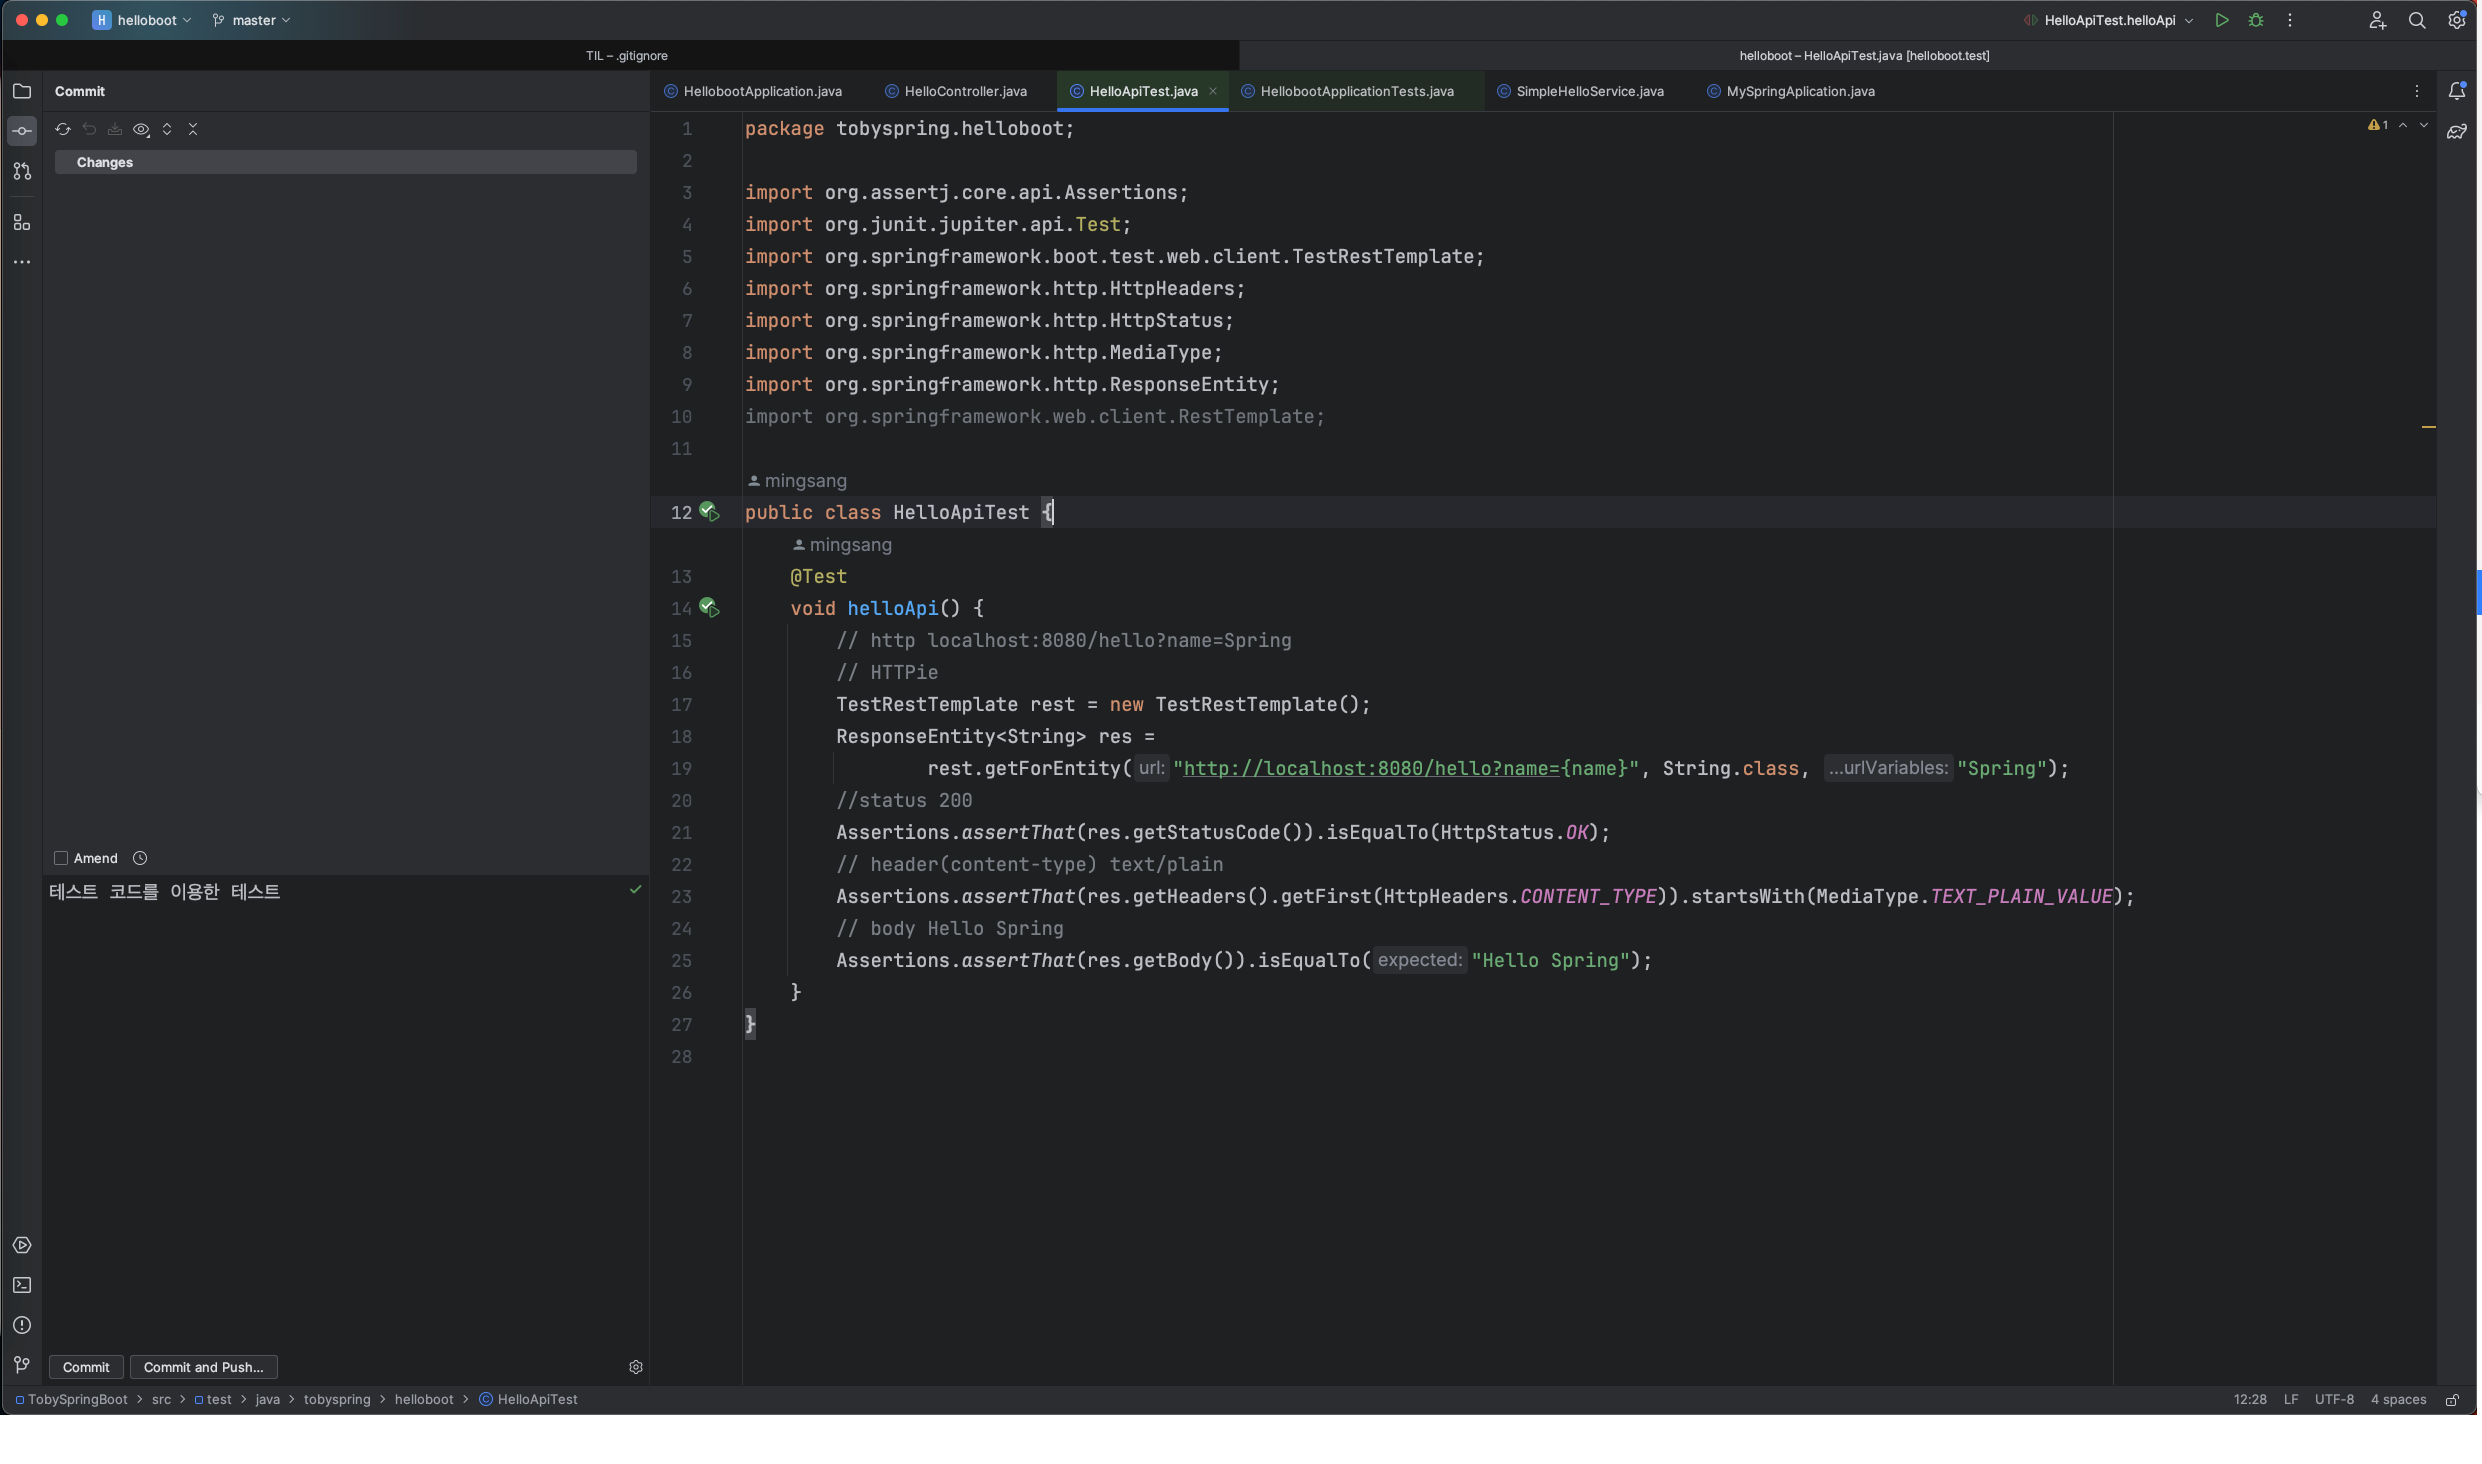The height and width of the screenshot is (1464, 2482).
Task: Open the Problems tool window icon
Action: click(x=22, y=1325)
